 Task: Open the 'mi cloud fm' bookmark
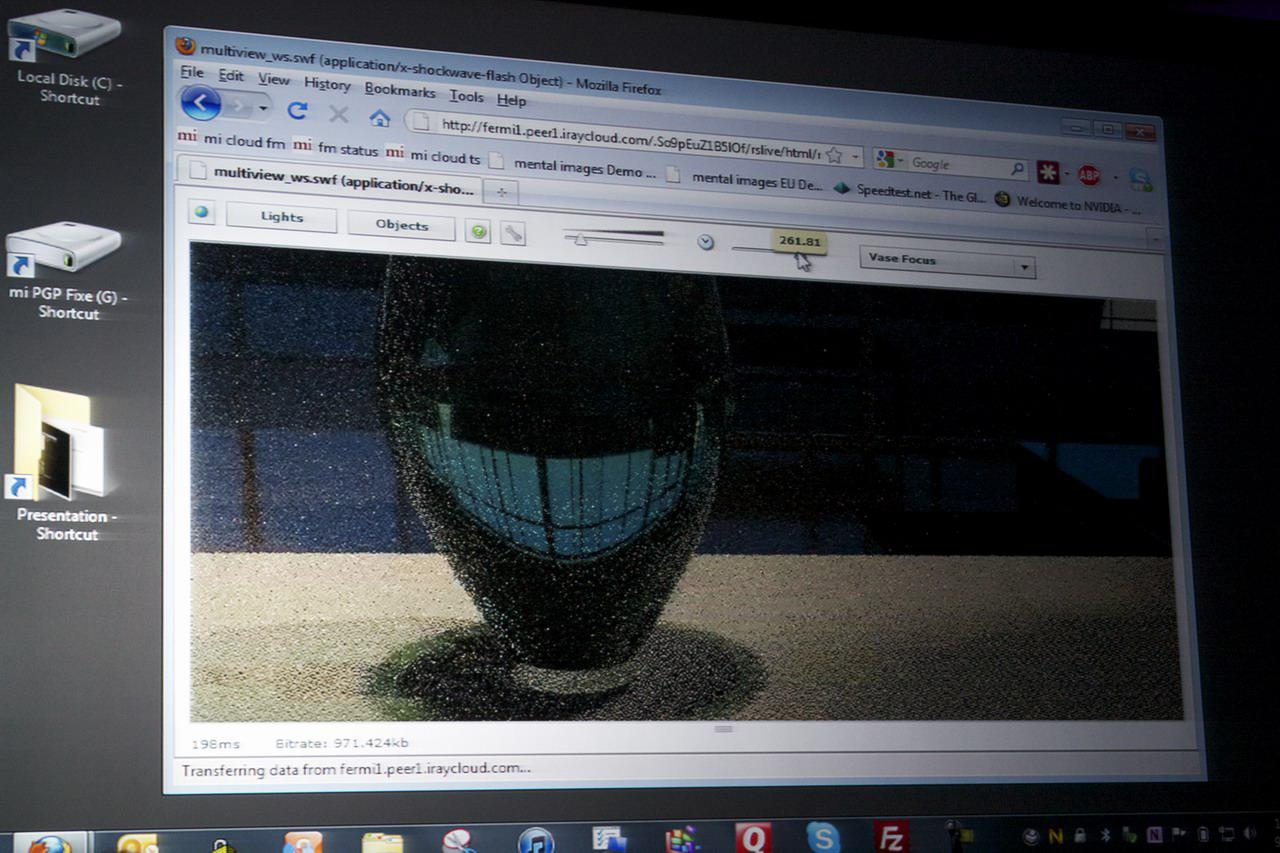coord(232,140)
